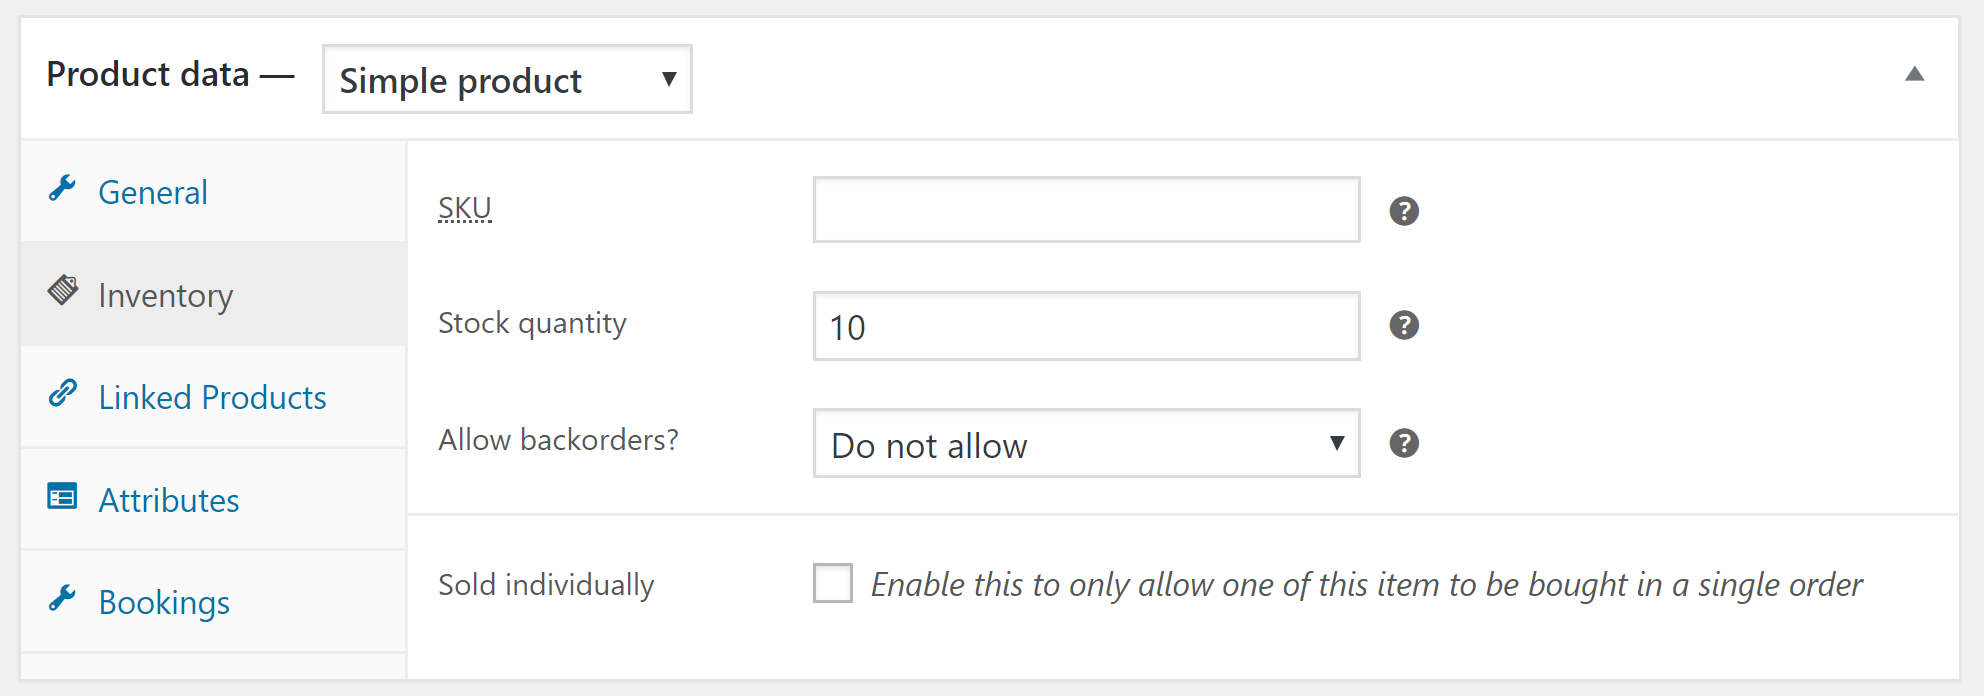Open the Allow backorders dropdown
The height and width of the screenshot is (696, 1984).
pyautogui.click(x=1086, y=443)
